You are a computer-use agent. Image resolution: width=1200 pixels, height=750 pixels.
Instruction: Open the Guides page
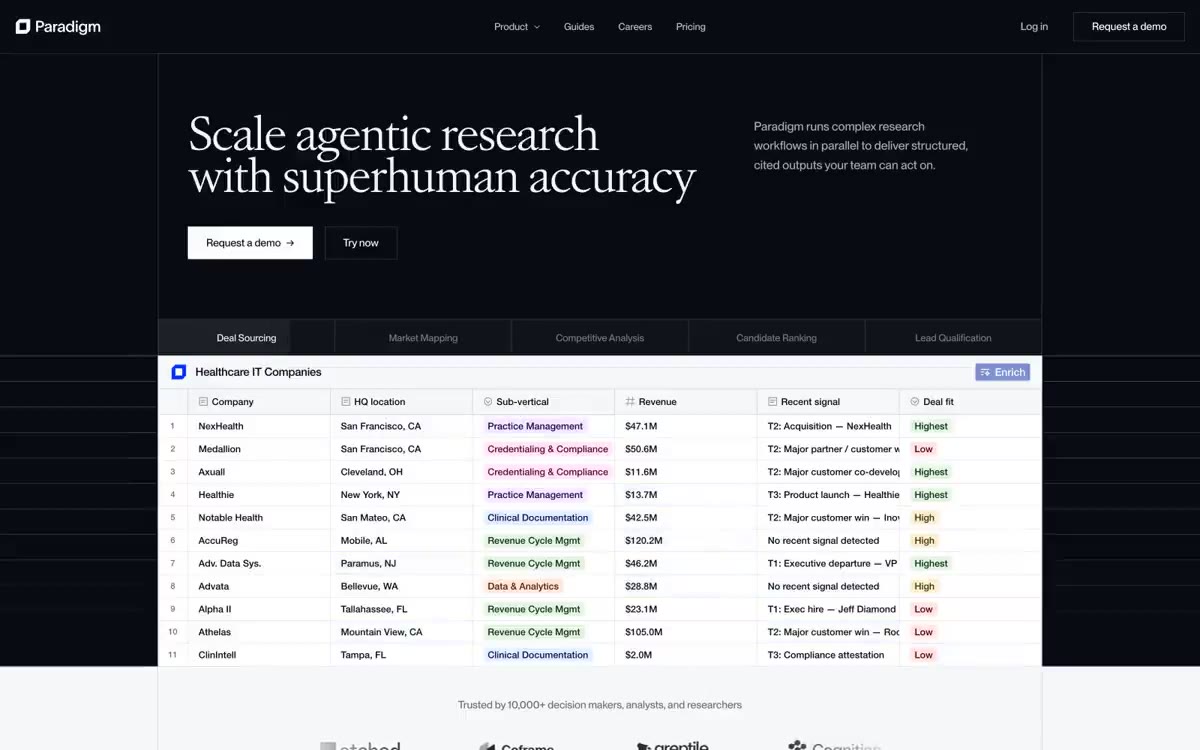[579, 27]
